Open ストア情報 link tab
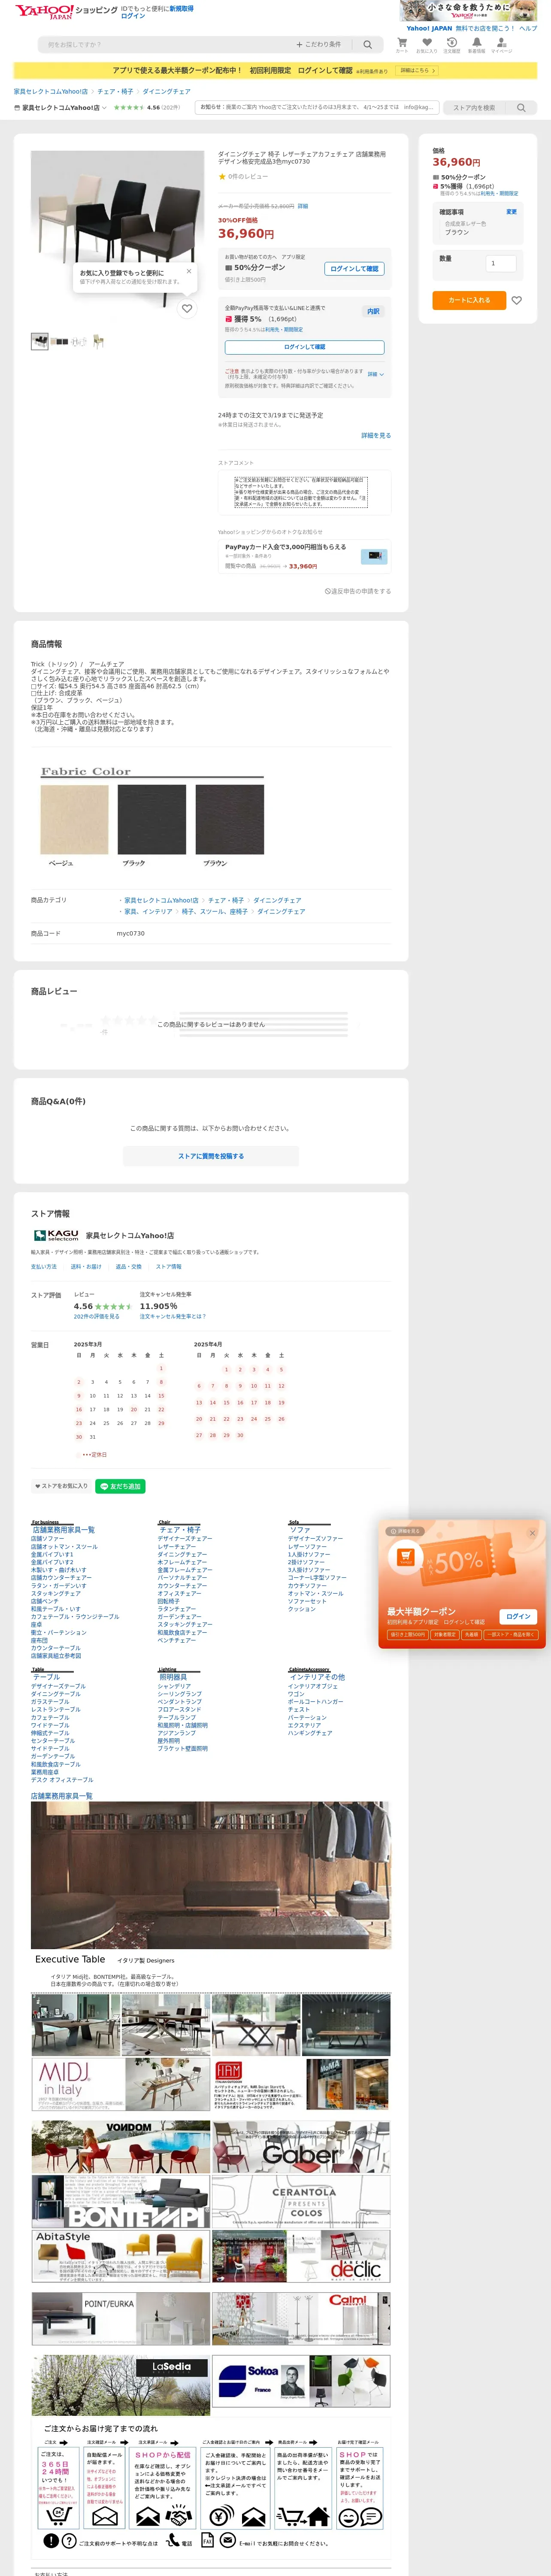The image size is (551, 2576). pos(169,1266)
